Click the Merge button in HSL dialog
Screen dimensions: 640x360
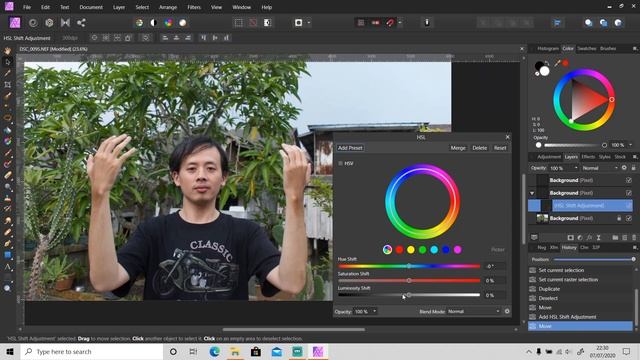pos(458,148)
